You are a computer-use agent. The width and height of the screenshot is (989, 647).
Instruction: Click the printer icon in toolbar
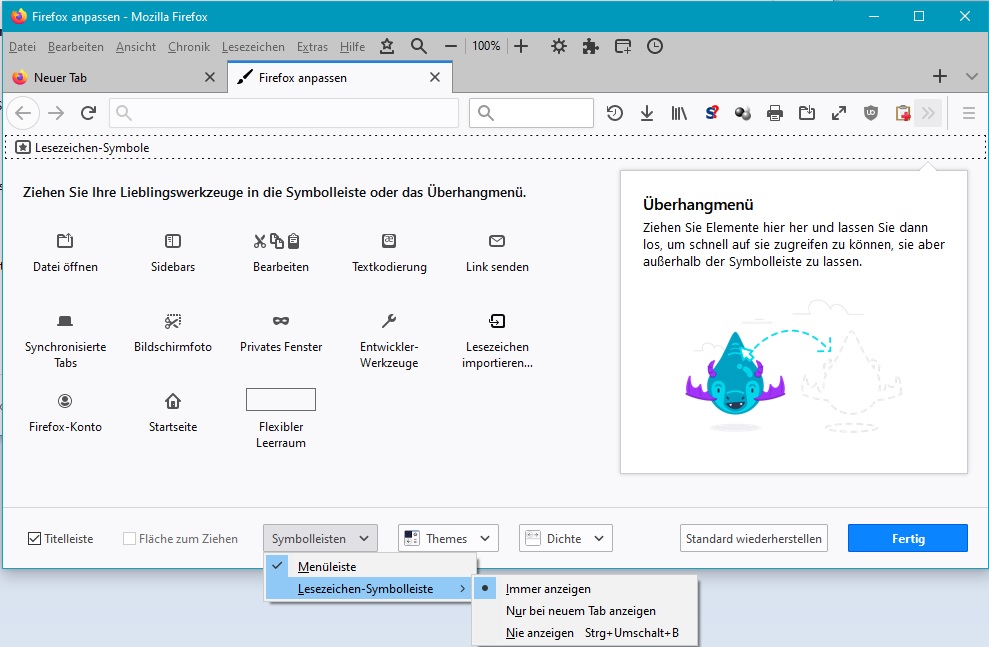coord(775,113)
